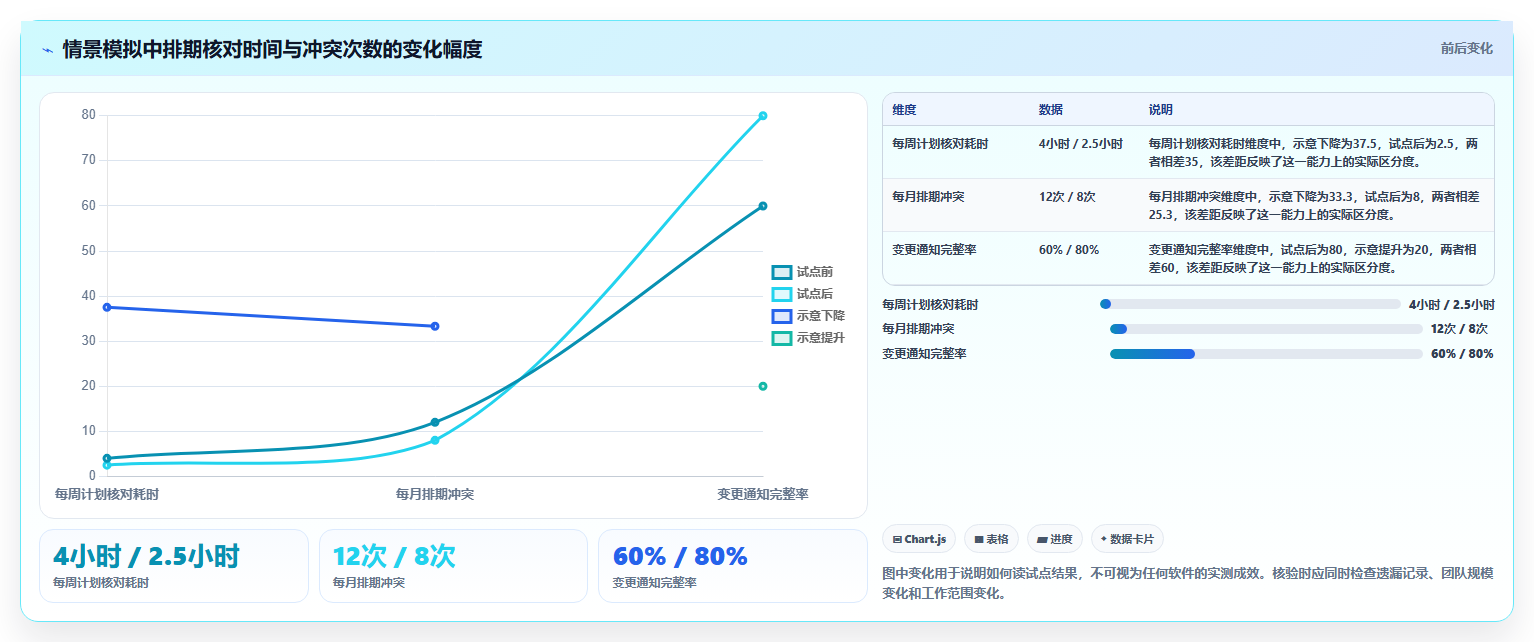Click the 变更通知完整率 table row label
Image resolution: width=1534 pixels, height=642 pixels.
click(934, 250)
